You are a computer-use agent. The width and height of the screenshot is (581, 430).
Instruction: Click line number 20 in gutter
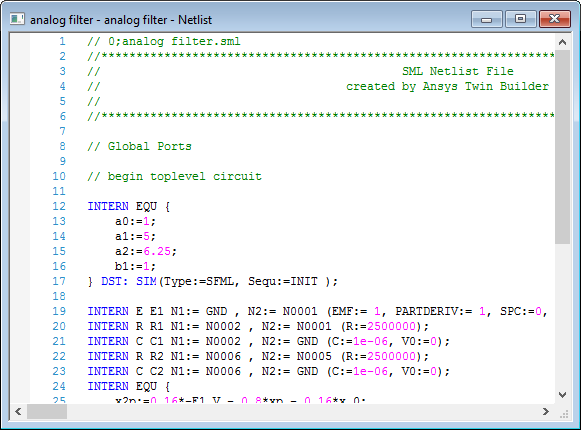[59, 326]
